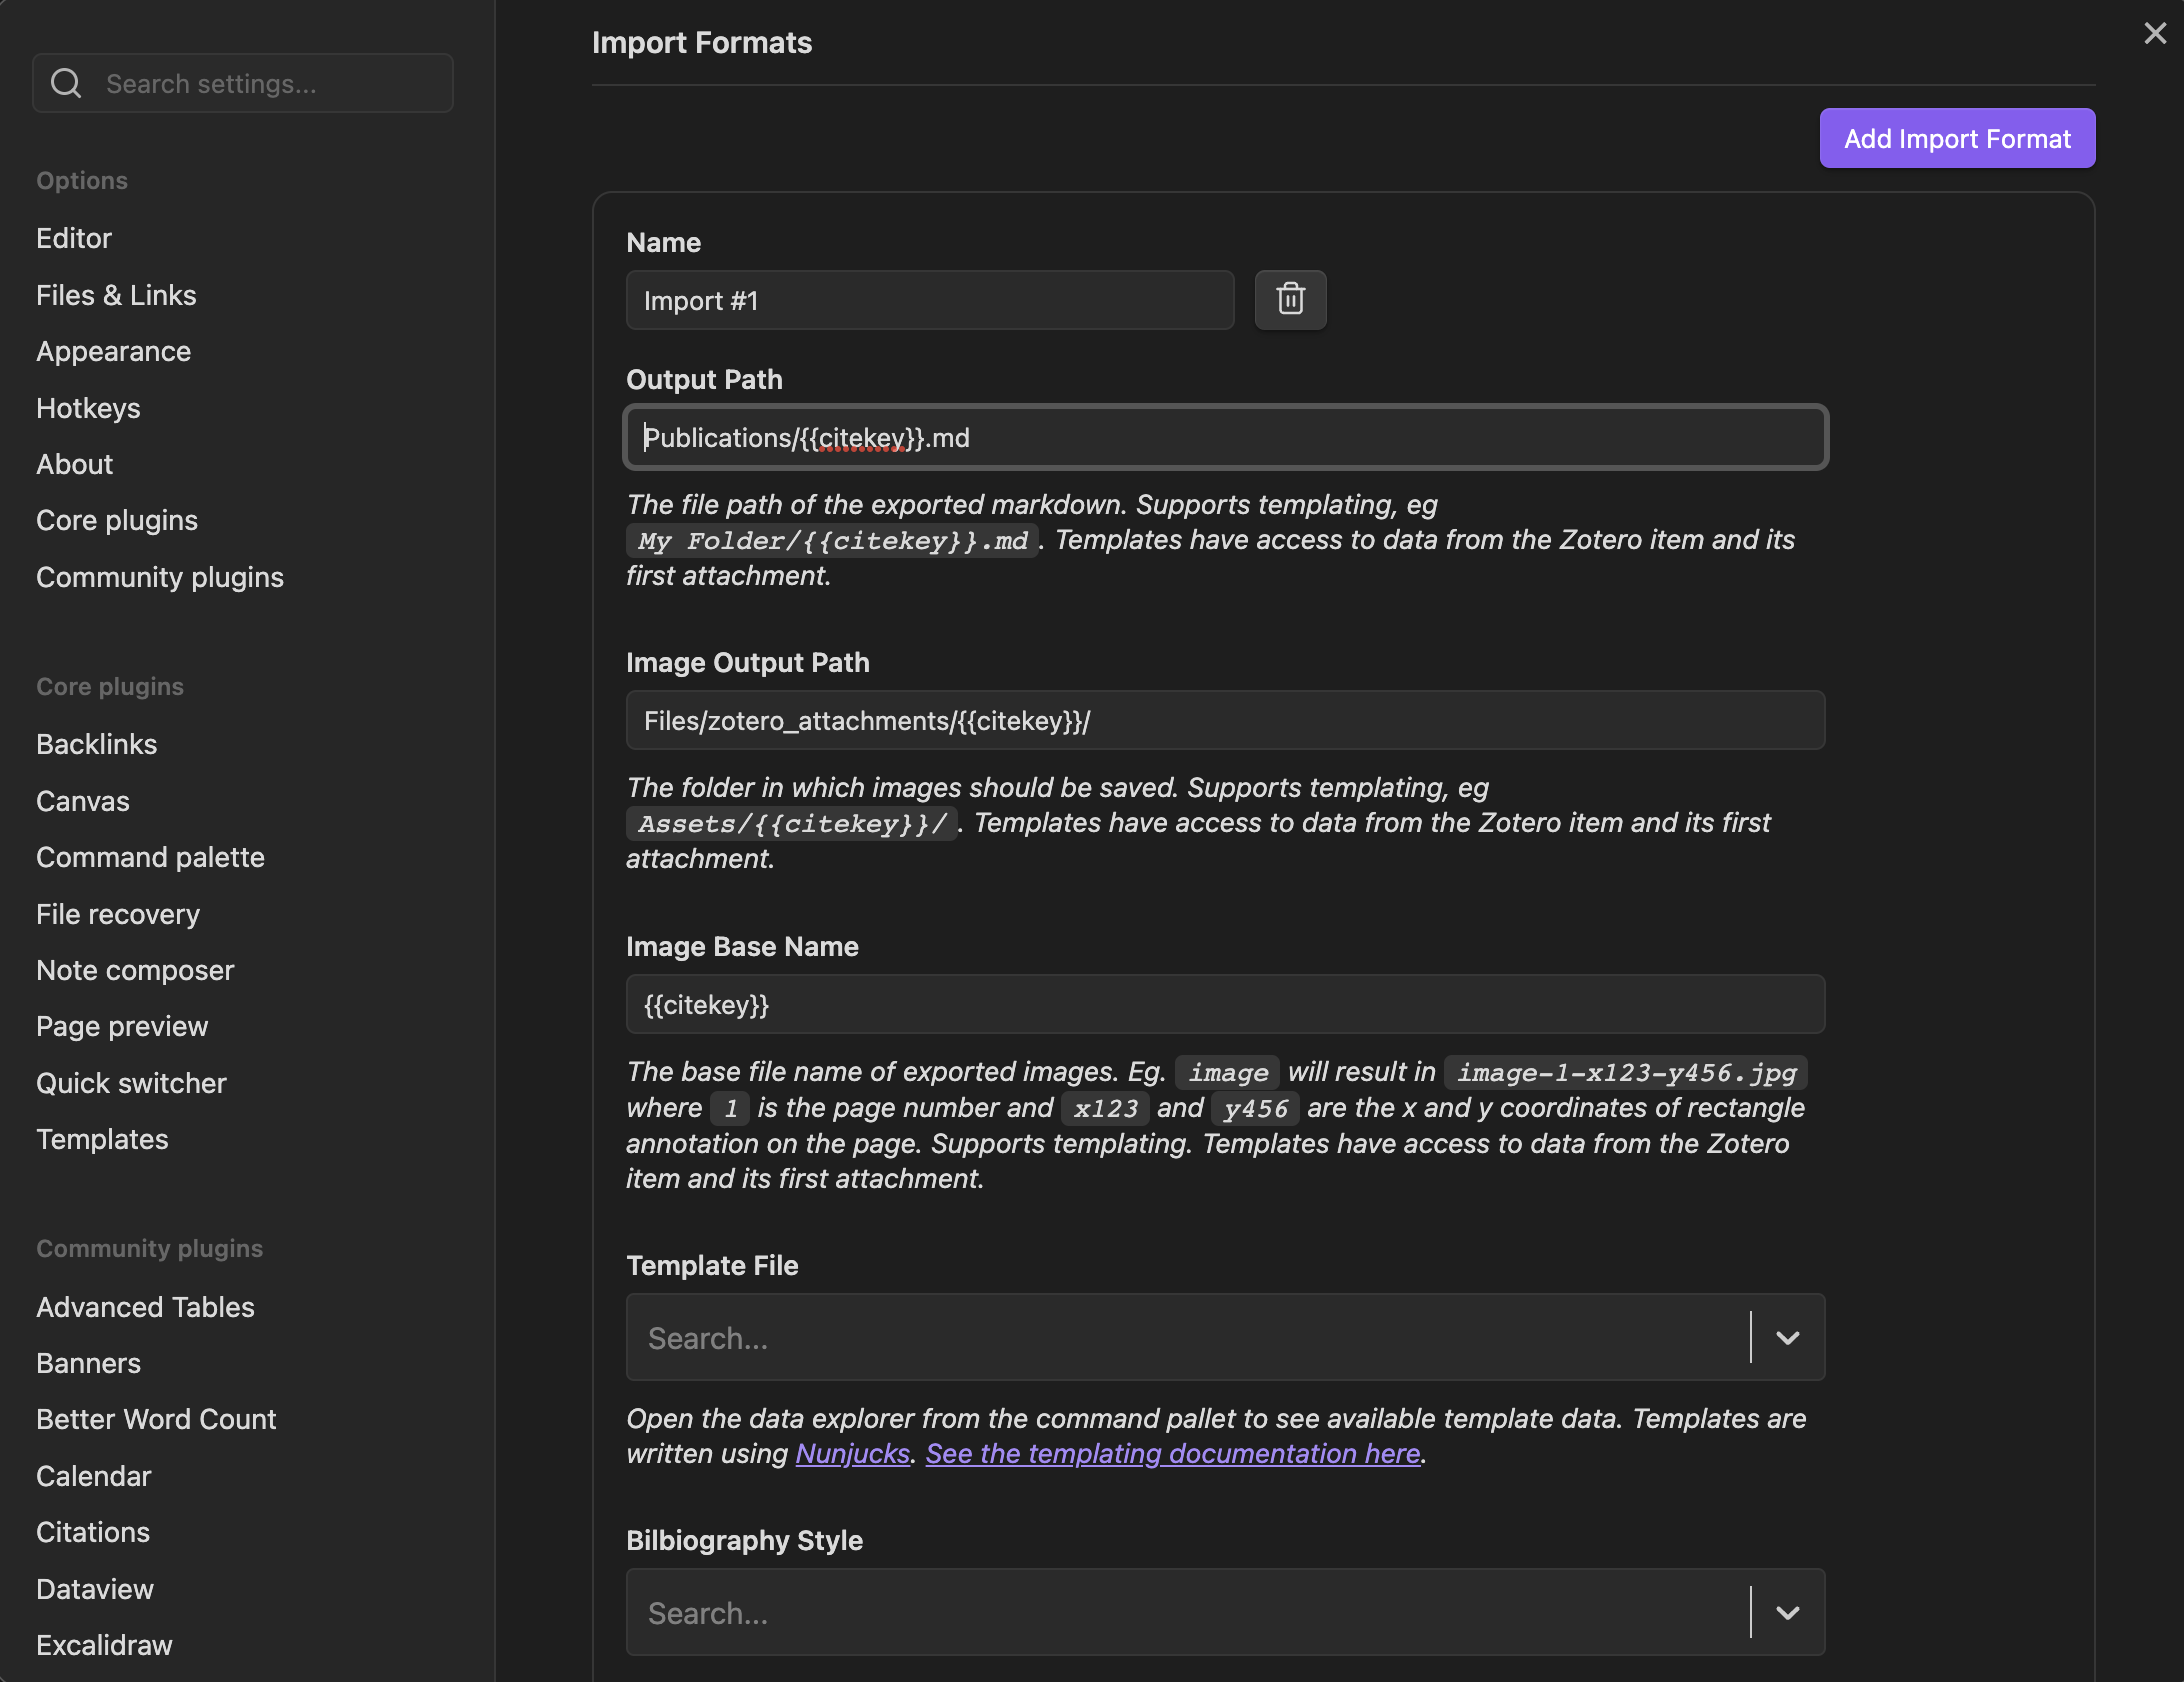This screenshot has height=1682, width=2184.
Task: Close the settings dialog with the X icon
Action: point(2154,34)
